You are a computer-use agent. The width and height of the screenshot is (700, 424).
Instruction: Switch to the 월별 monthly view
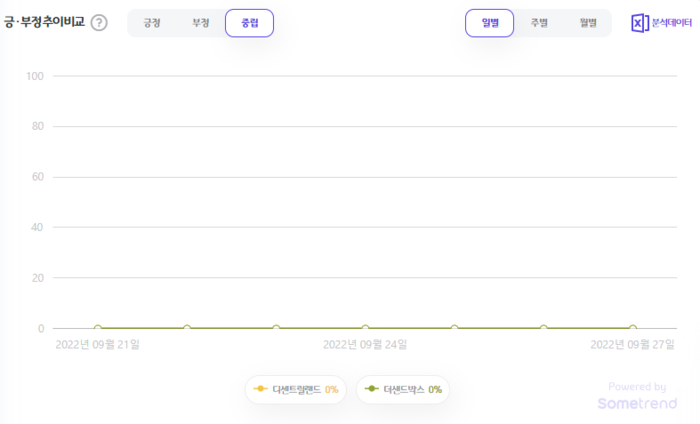coord(587,23)
